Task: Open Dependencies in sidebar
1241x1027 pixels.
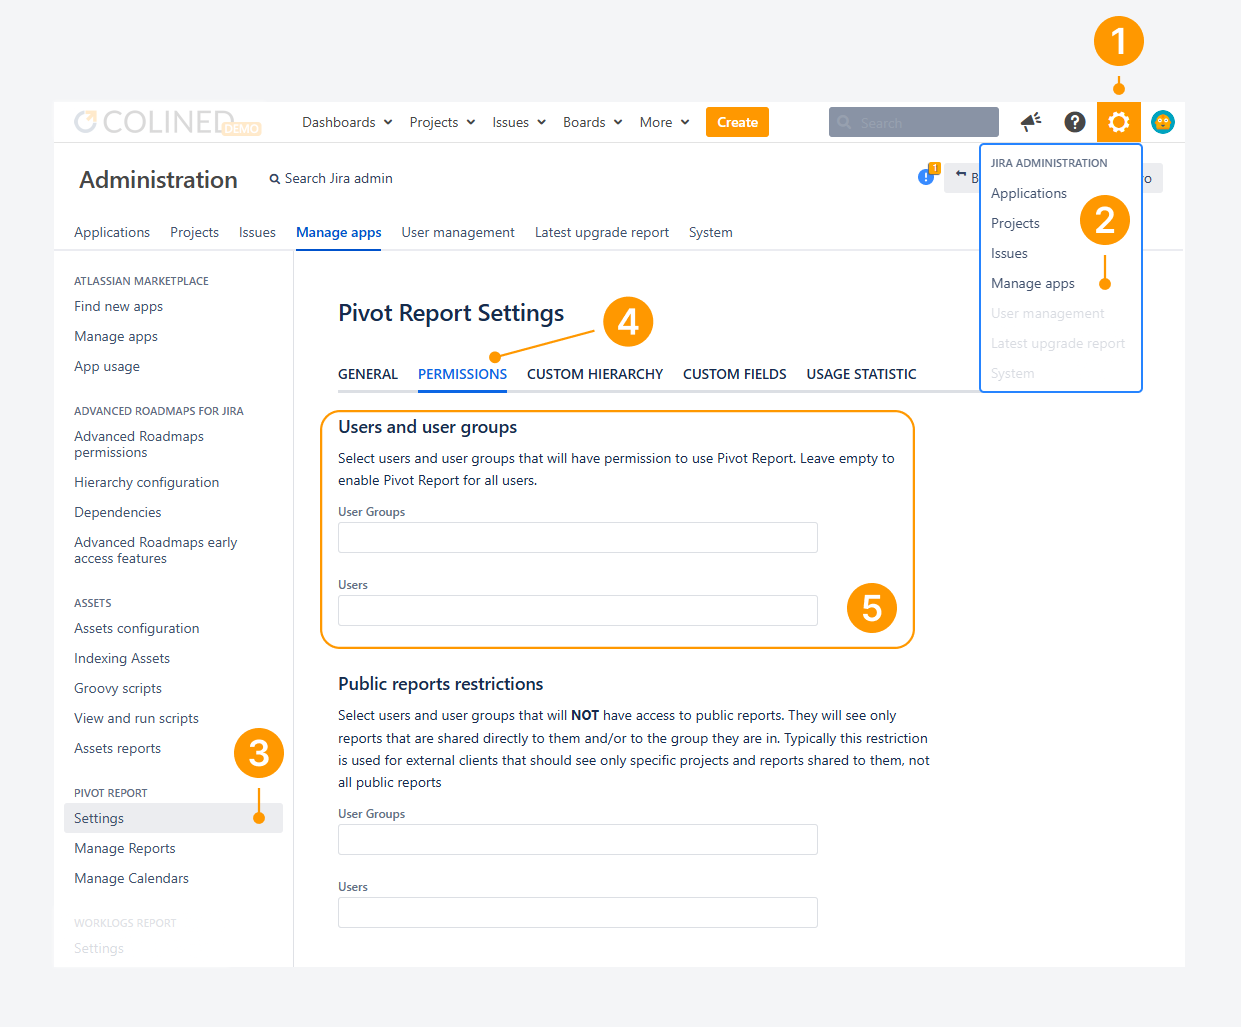Action: 118,512
